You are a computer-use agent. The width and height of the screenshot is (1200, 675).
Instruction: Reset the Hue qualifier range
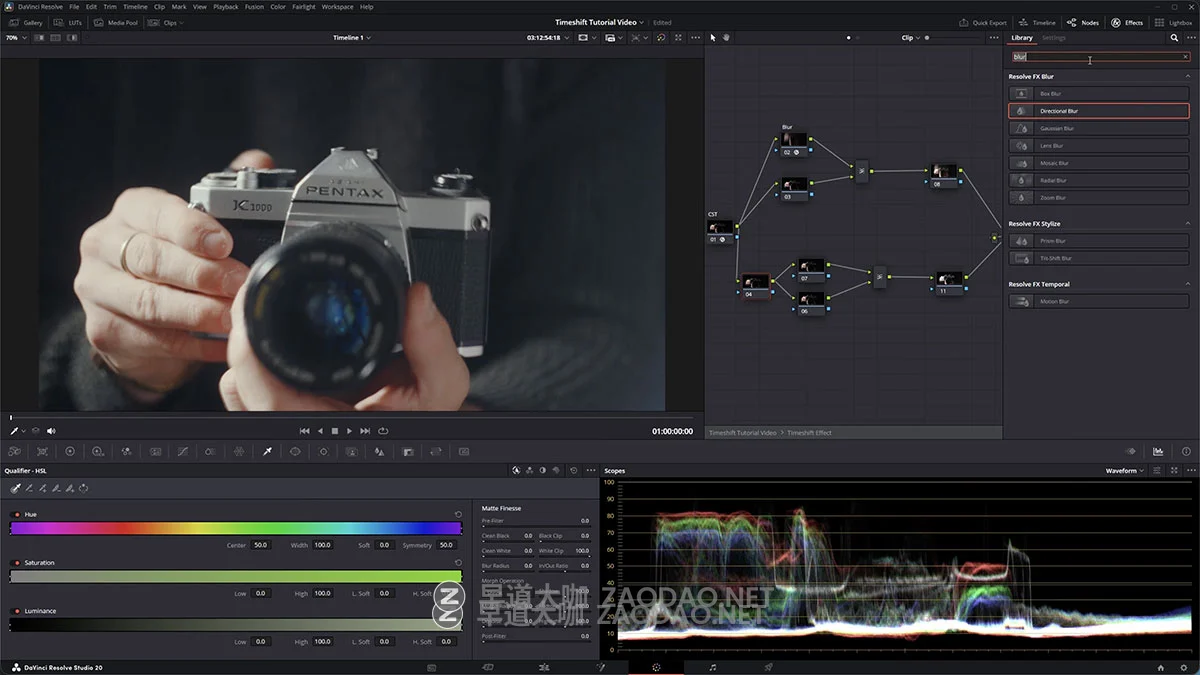click(458, 514)
